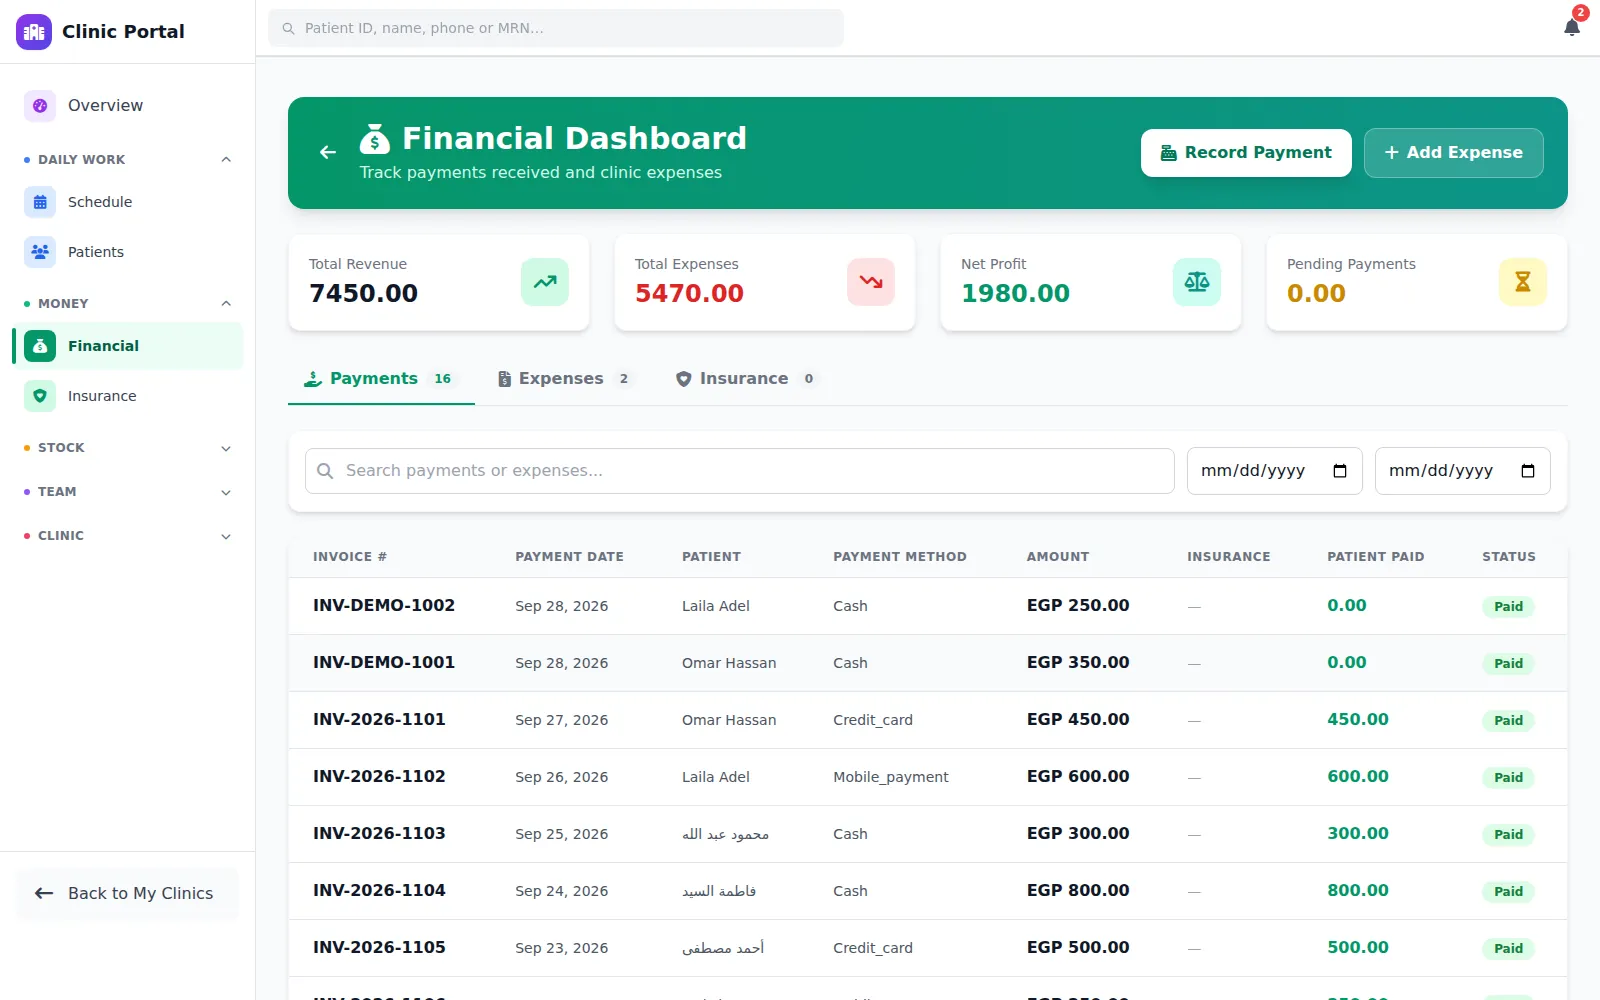
Task: Click the Invoice # column header
Action: 350,557
